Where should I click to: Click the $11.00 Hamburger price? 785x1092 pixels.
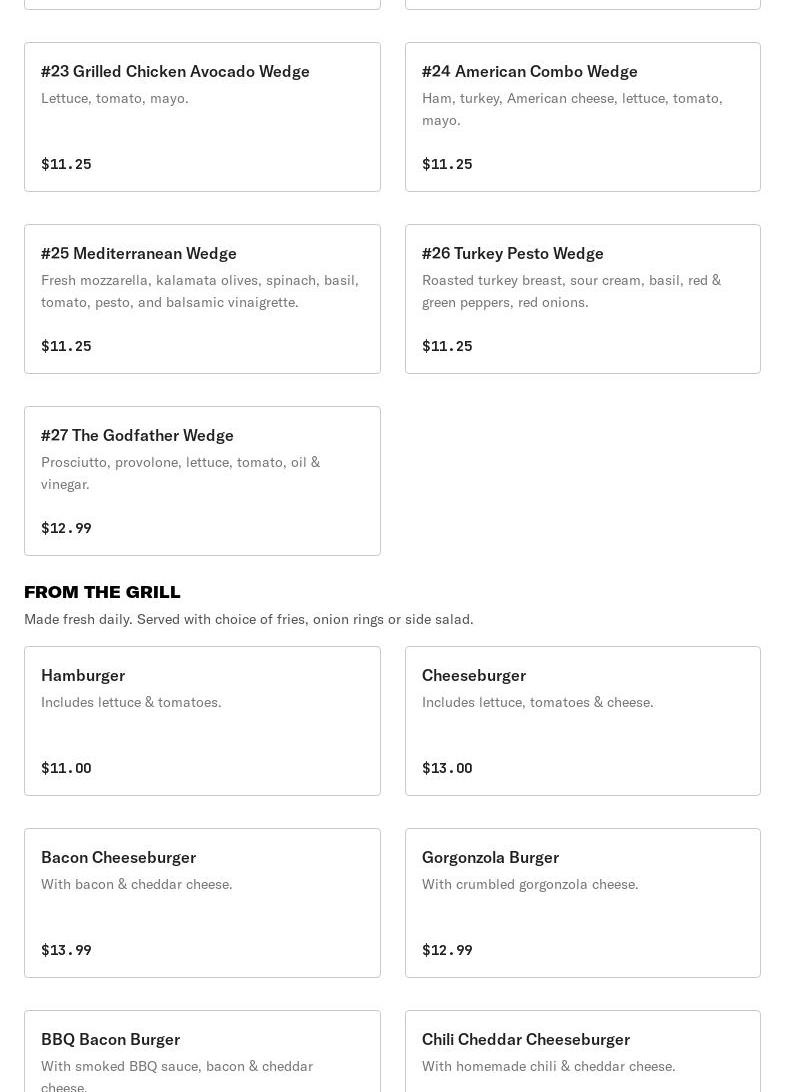point(66,768)
